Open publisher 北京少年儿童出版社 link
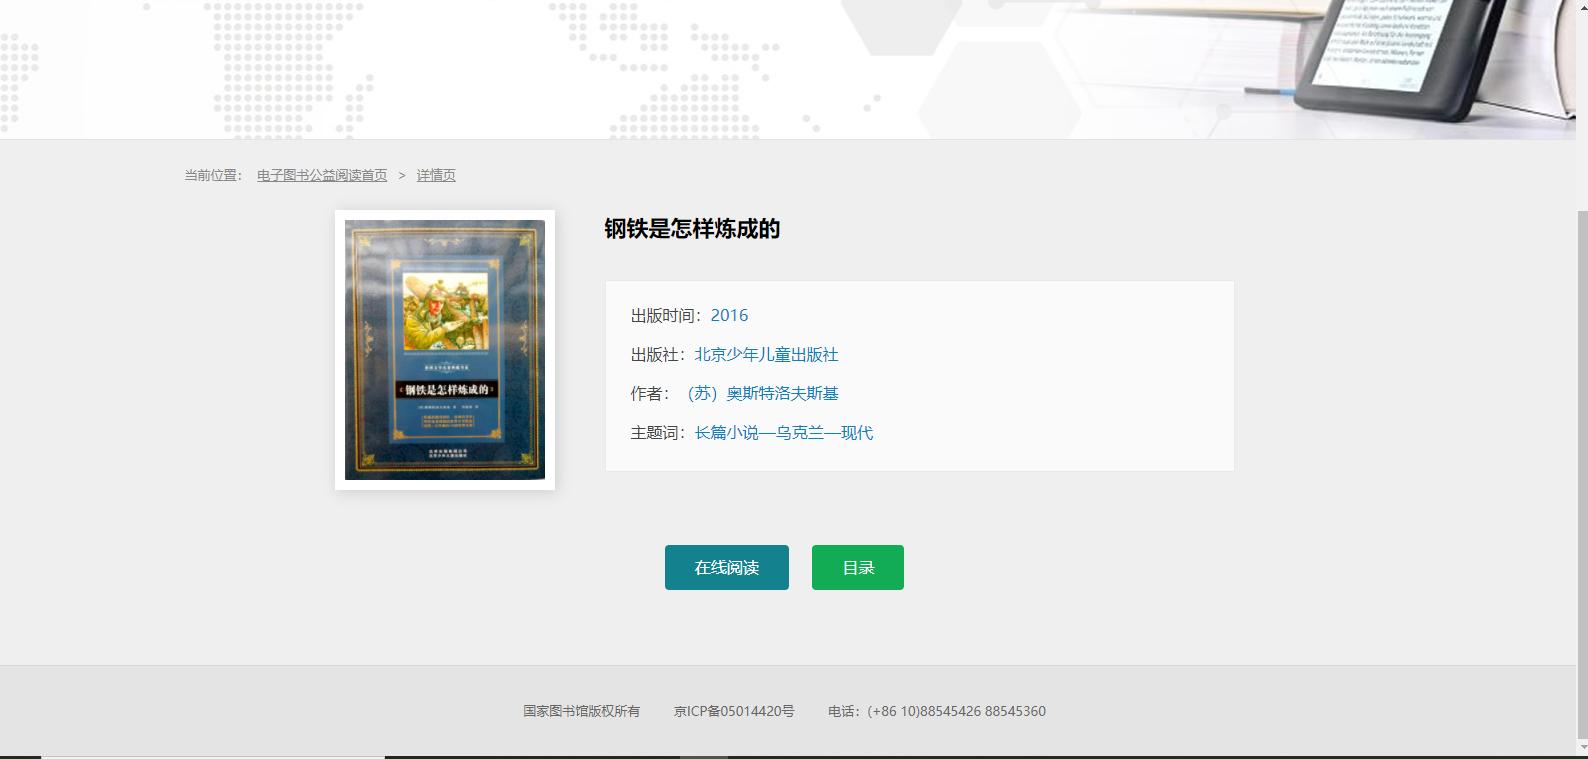The height and width of the screenshot is (759, 1588). click(766, 354)
